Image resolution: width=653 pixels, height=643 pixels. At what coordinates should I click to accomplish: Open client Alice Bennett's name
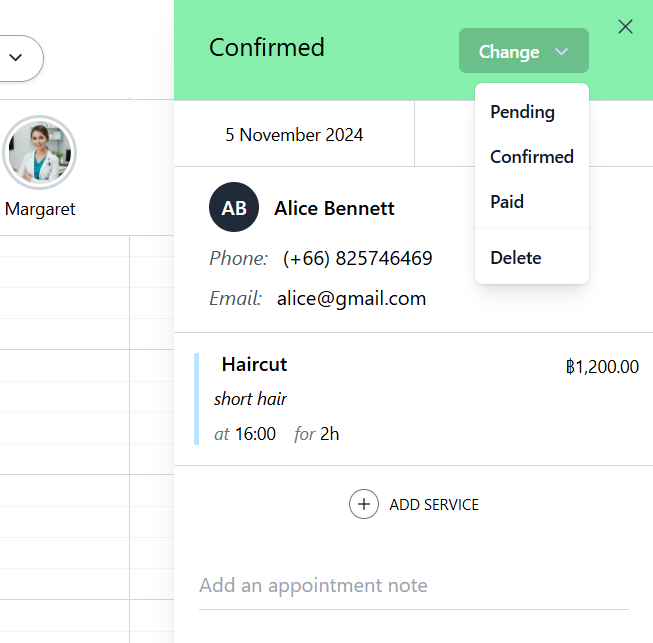coord(334,208)
